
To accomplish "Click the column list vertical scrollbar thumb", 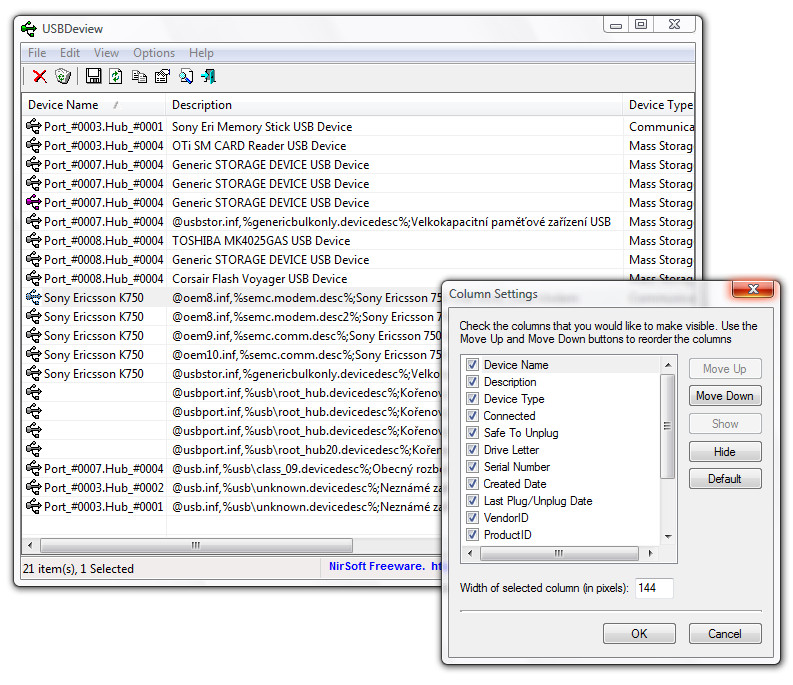I will (x=668, y=426).
